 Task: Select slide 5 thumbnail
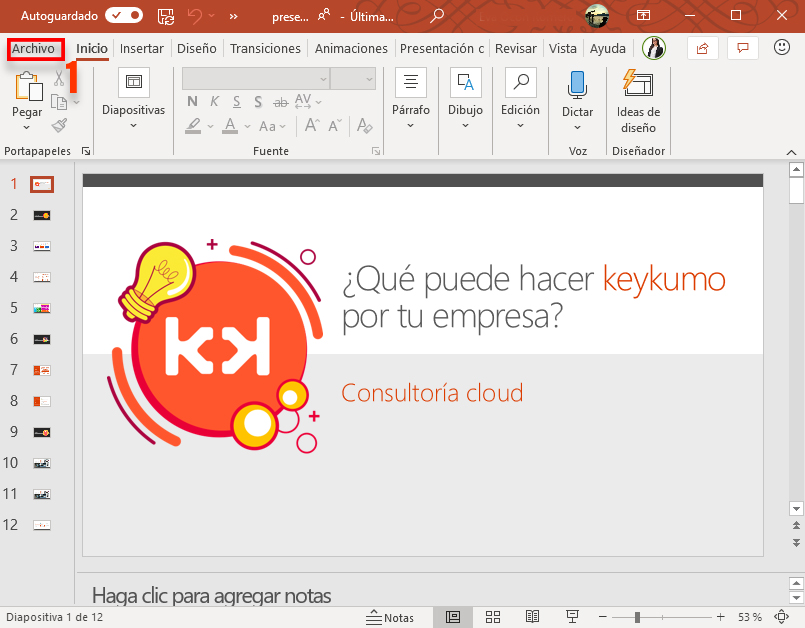[x=42, y=309]
